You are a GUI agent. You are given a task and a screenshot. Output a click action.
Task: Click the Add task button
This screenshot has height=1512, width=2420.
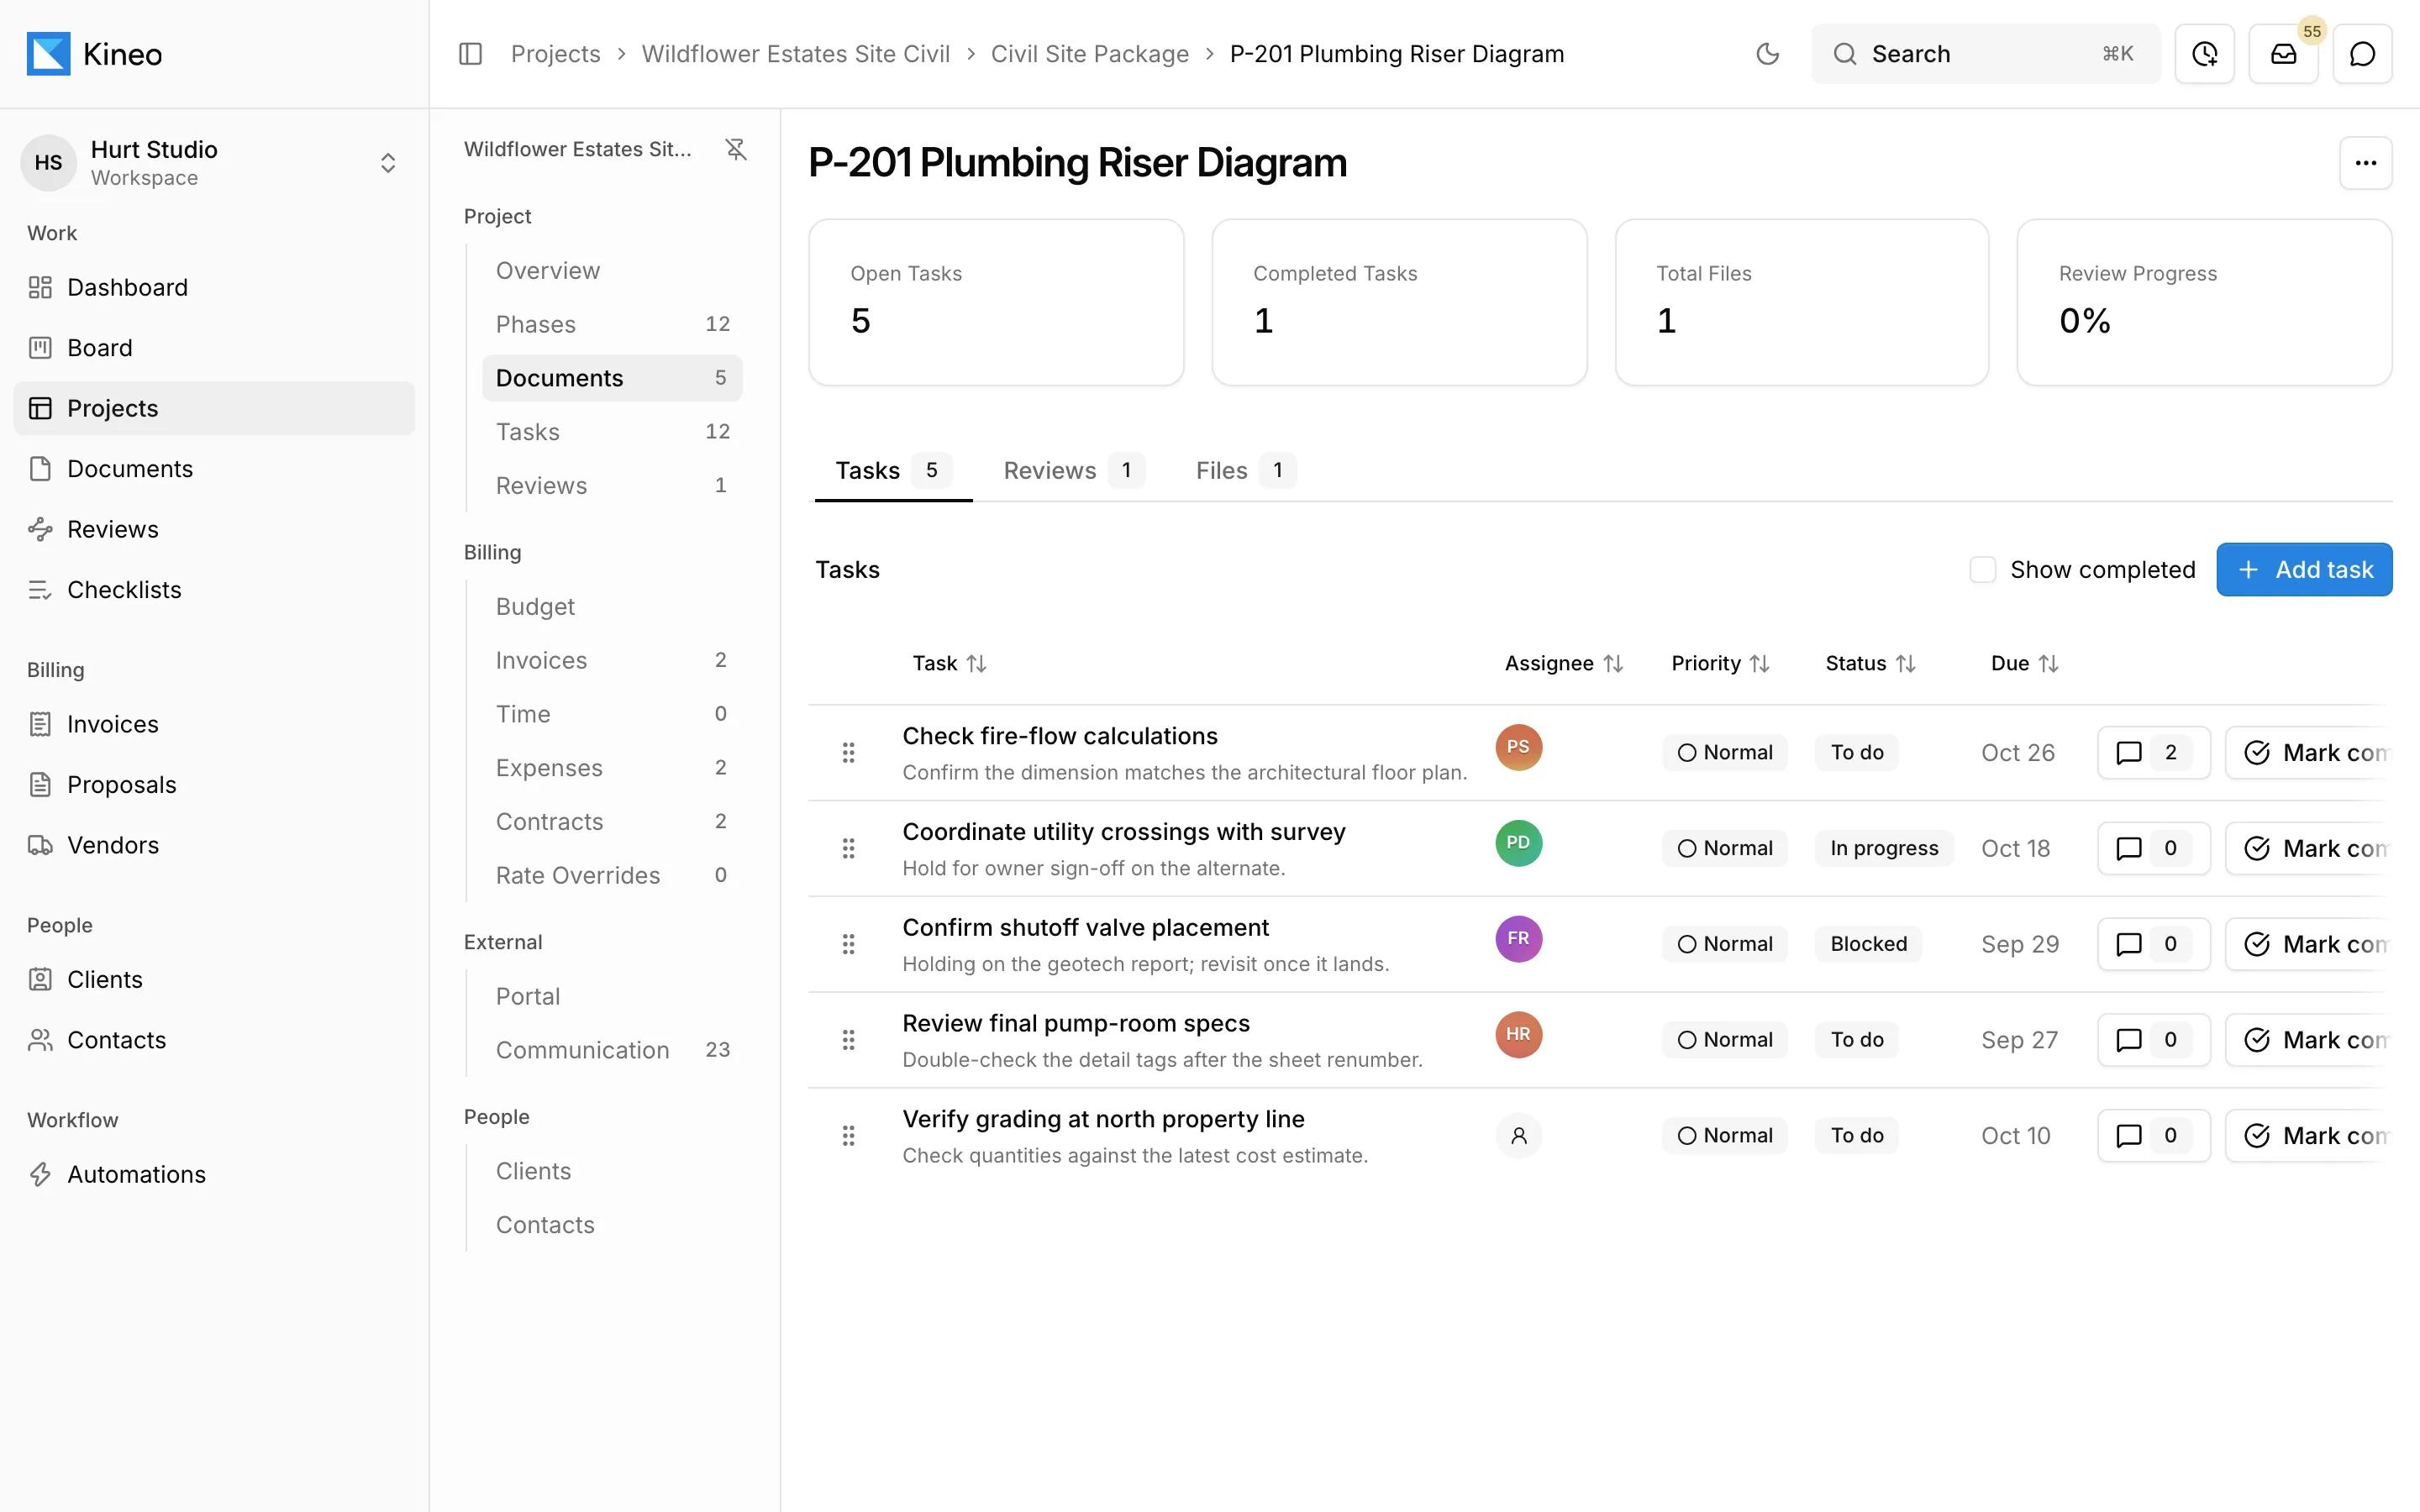click(x=2303, y=570)
